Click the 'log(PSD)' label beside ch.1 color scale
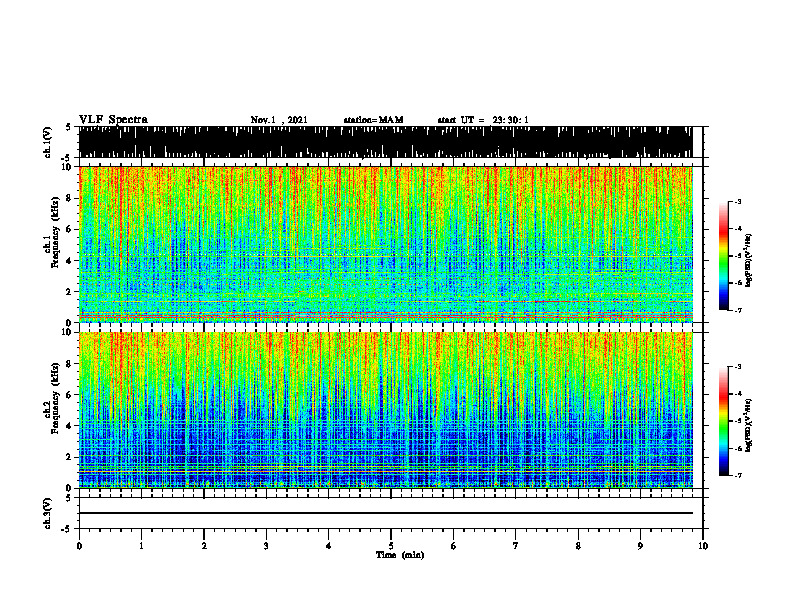Image resolution: width=792 pixels, height=612 pixels. [749, 261]
